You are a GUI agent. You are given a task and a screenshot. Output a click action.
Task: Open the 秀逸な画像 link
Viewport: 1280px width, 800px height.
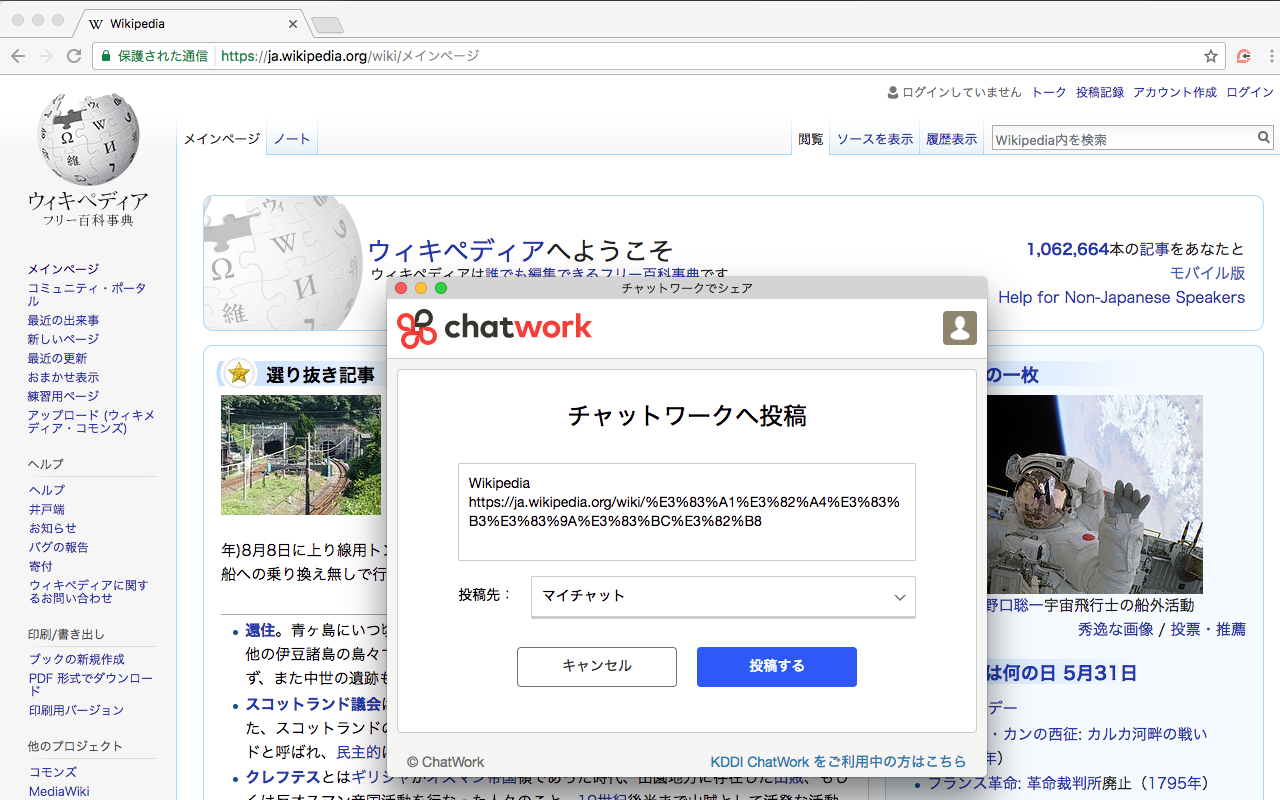1115,629
